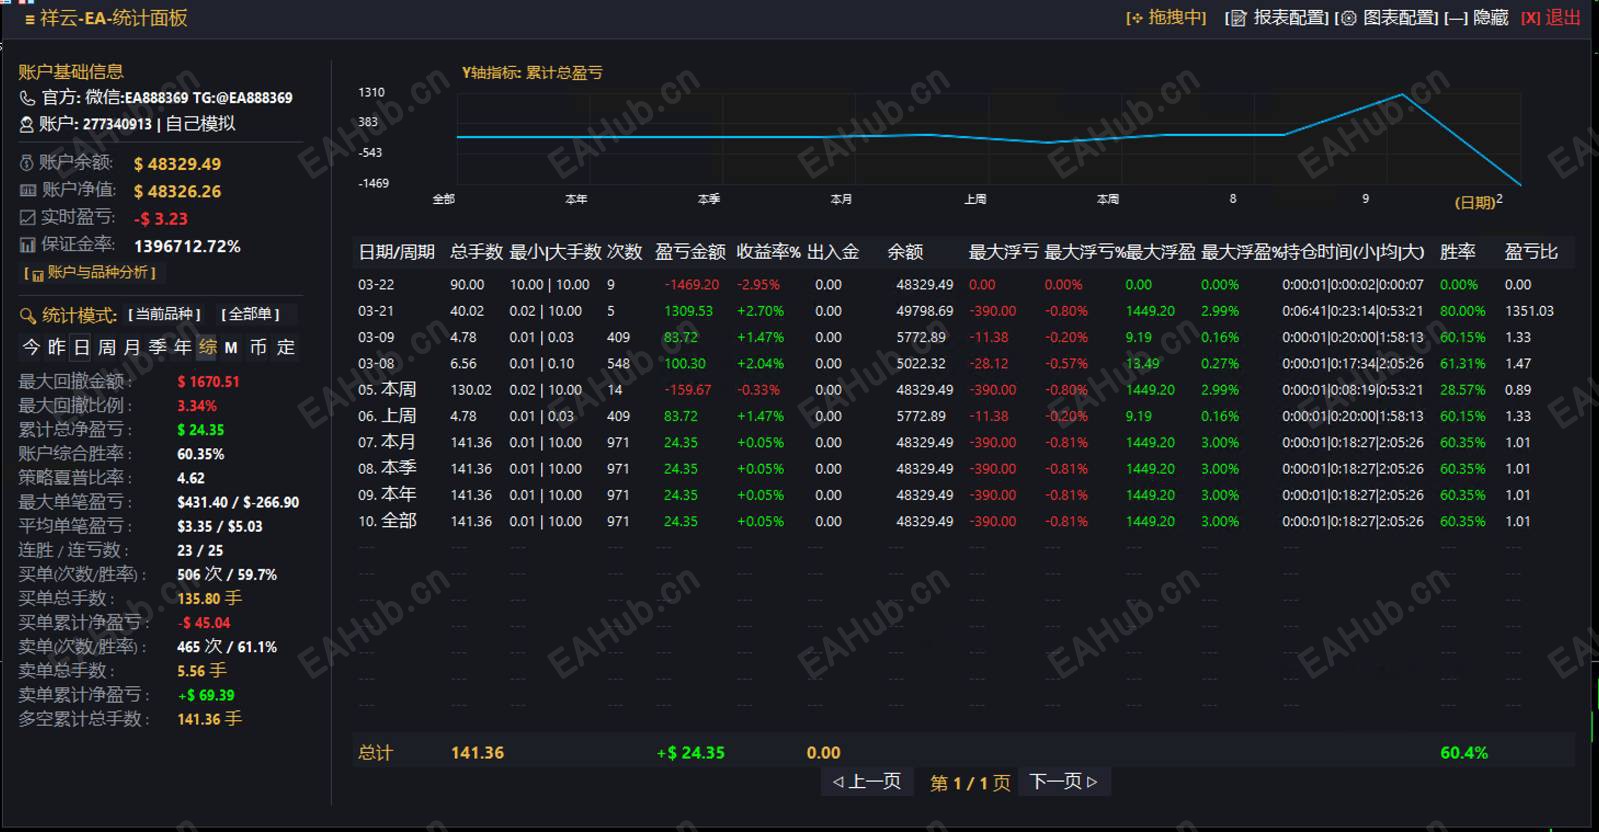Click the 本年 label on chart axis
This screenshot has width=1599, height=832.
[576, 199]
